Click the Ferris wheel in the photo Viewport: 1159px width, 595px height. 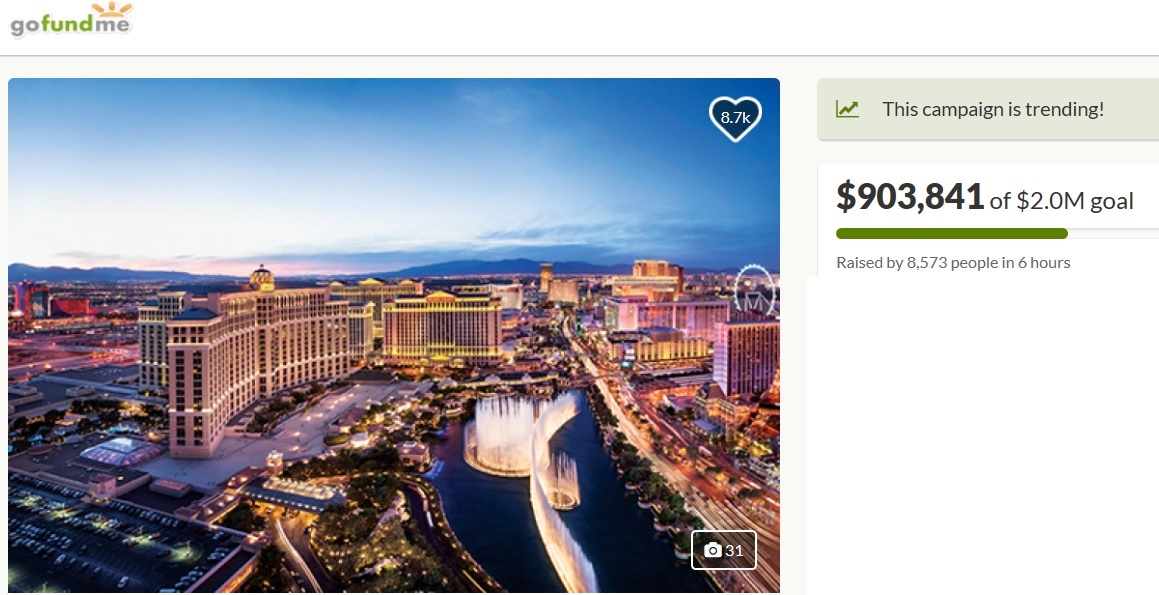tap(755, 291)
